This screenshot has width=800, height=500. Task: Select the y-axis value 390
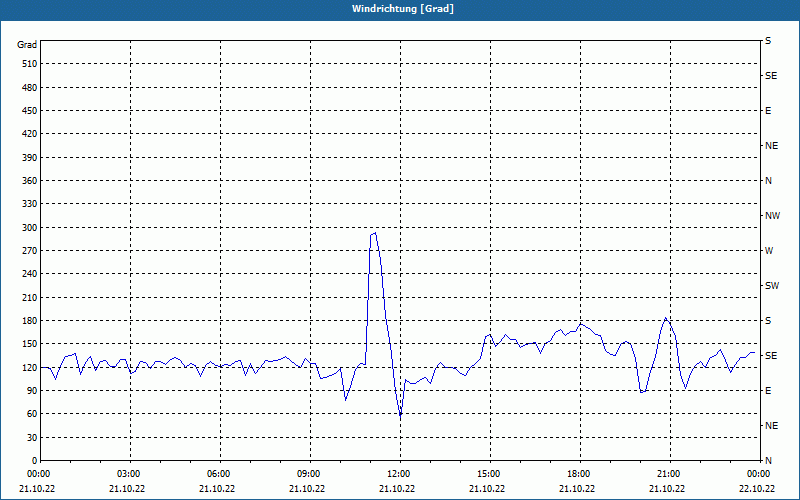[30, 158]
